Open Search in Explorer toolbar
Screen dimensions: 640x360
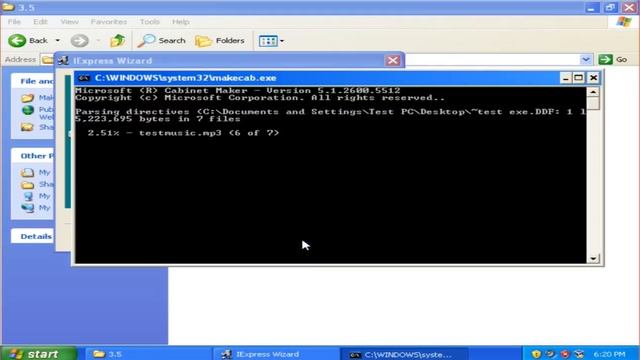point(161,40)
